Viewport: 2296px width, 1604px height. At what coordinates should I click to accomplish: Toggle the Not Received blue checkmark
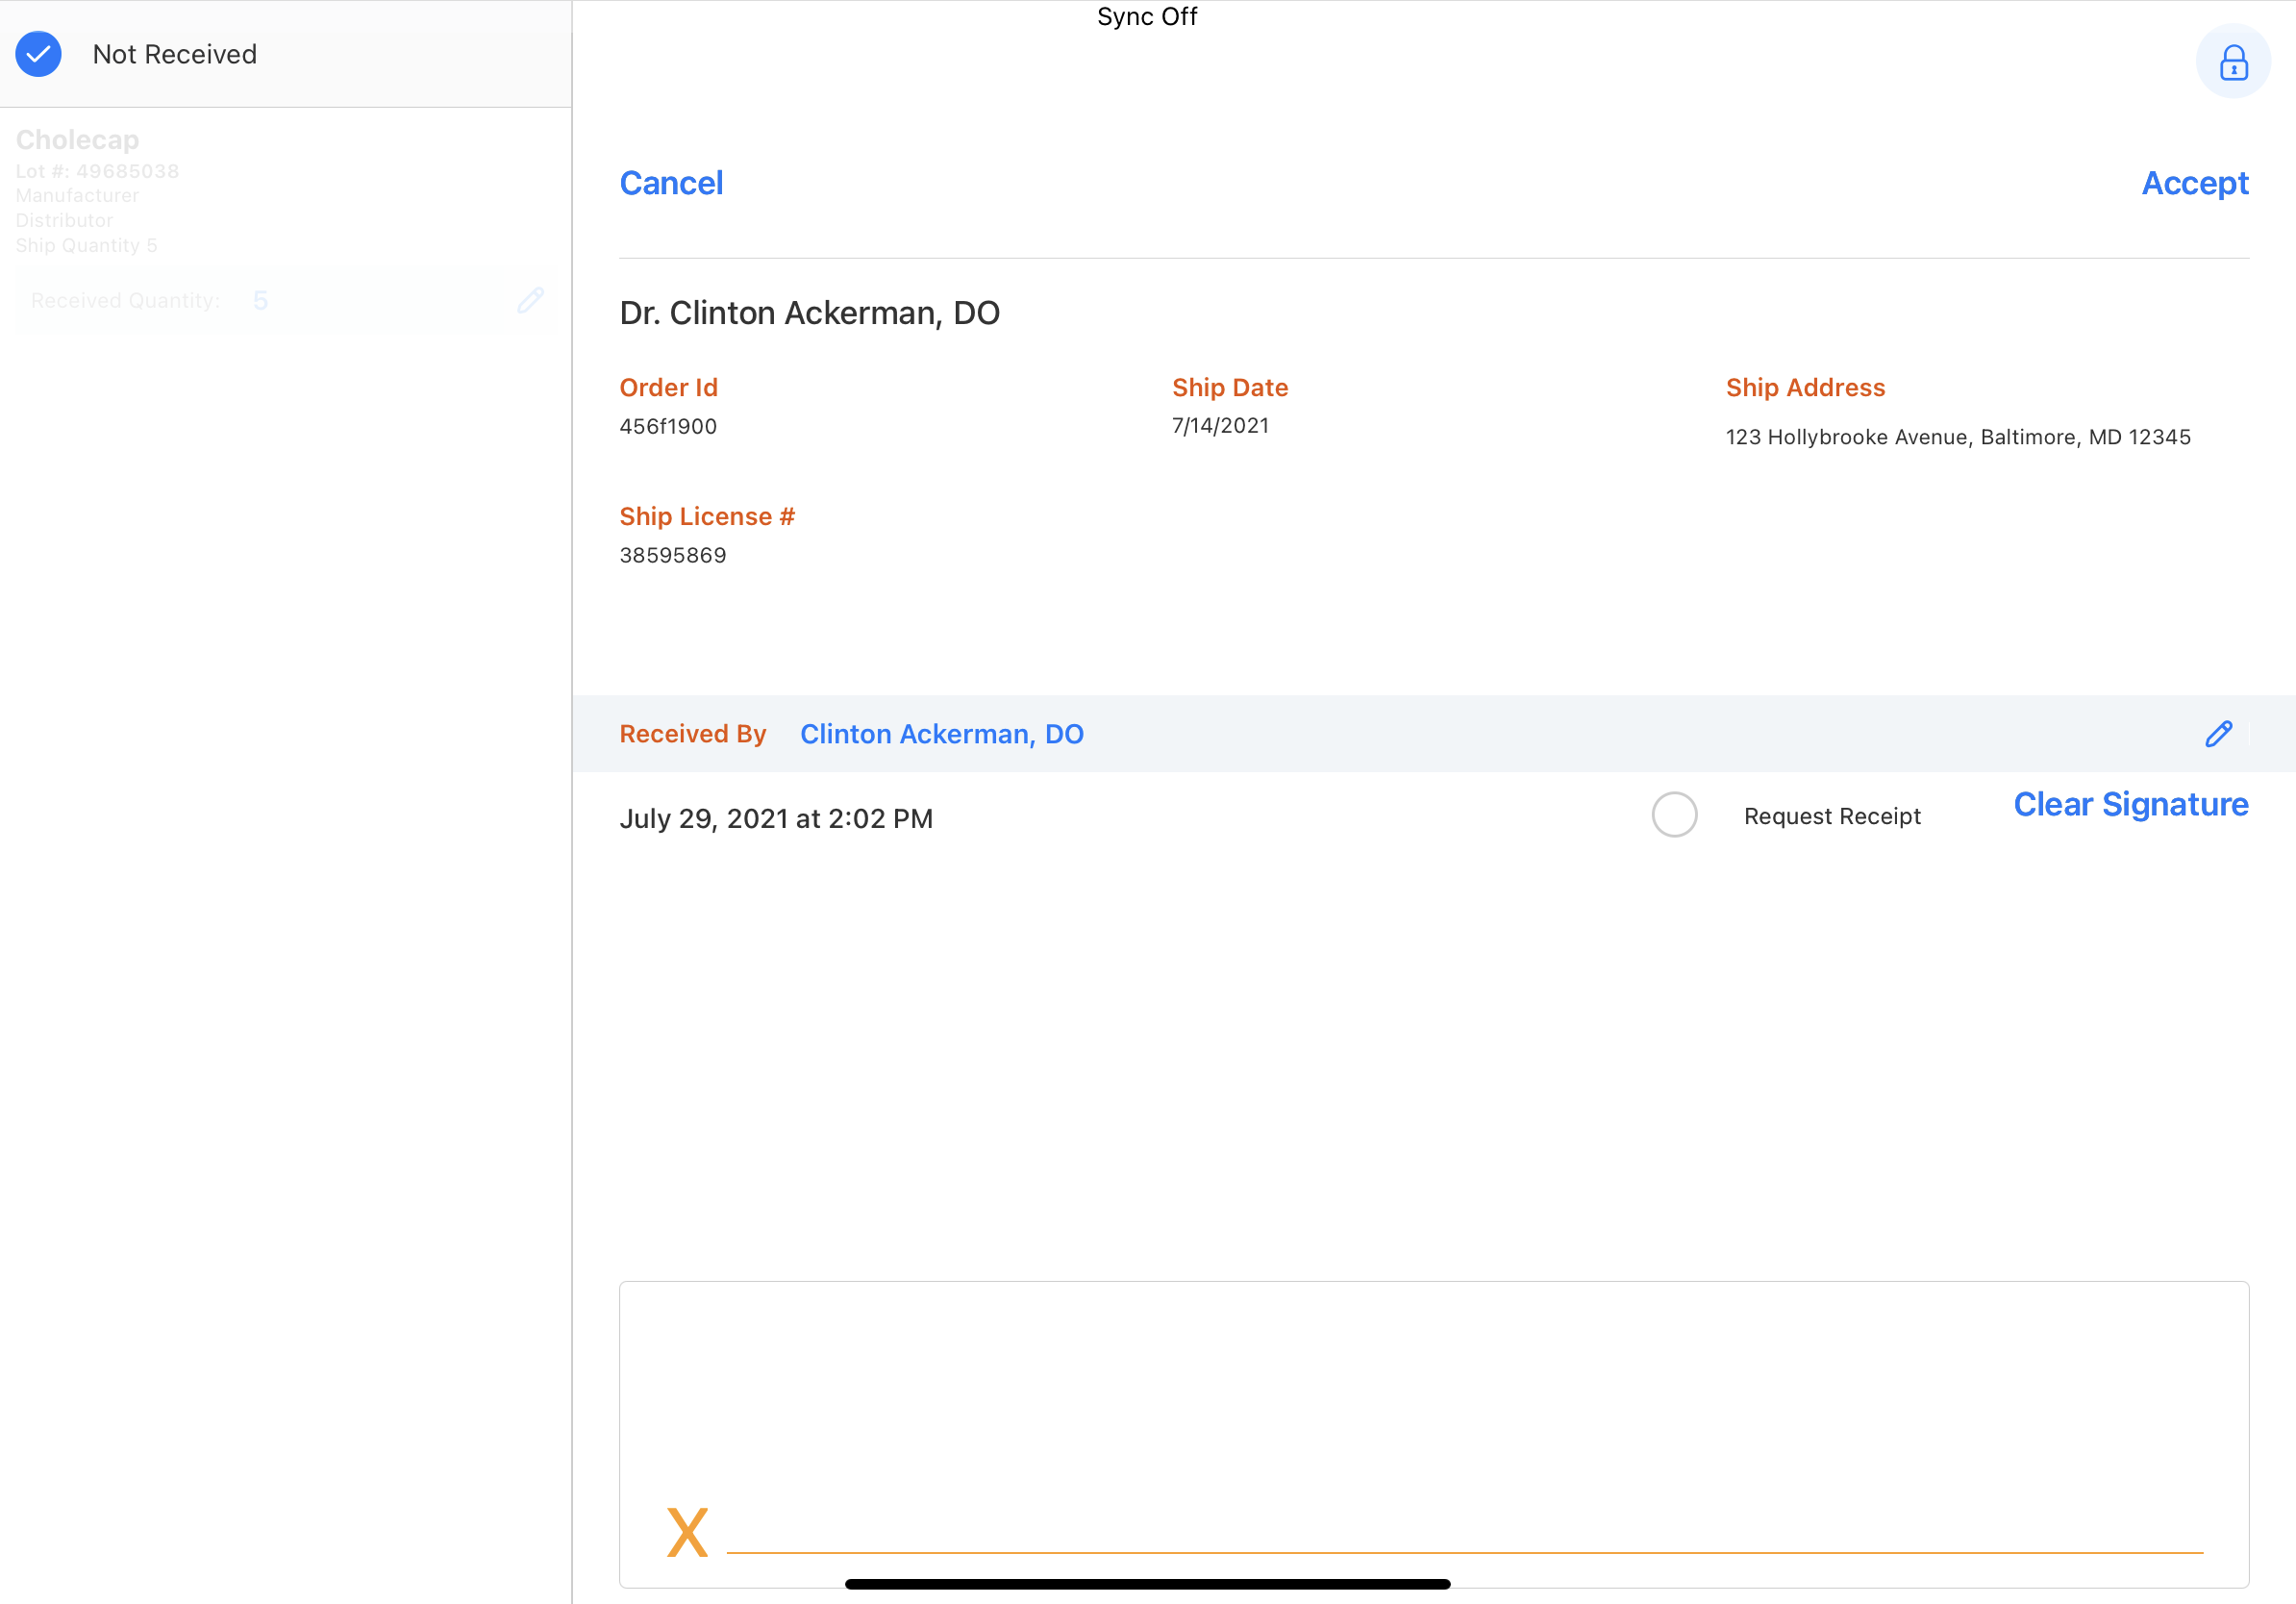coord(39,54)
